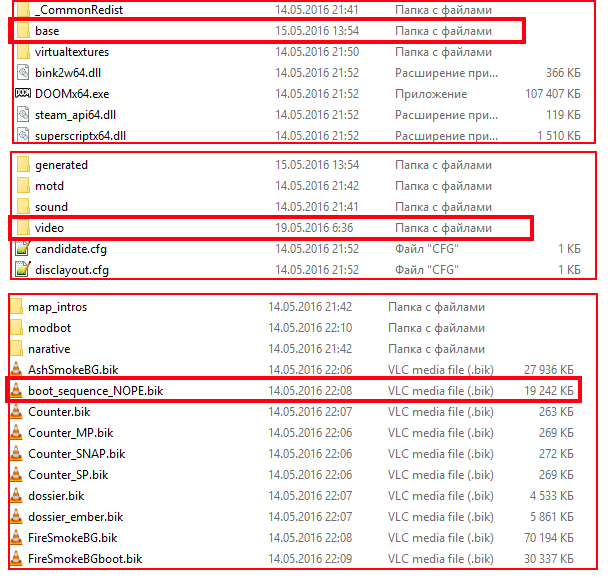613x581 pixels.
Task: Click the 30 337 КБ size value
Action: click(x=548, y=559)
